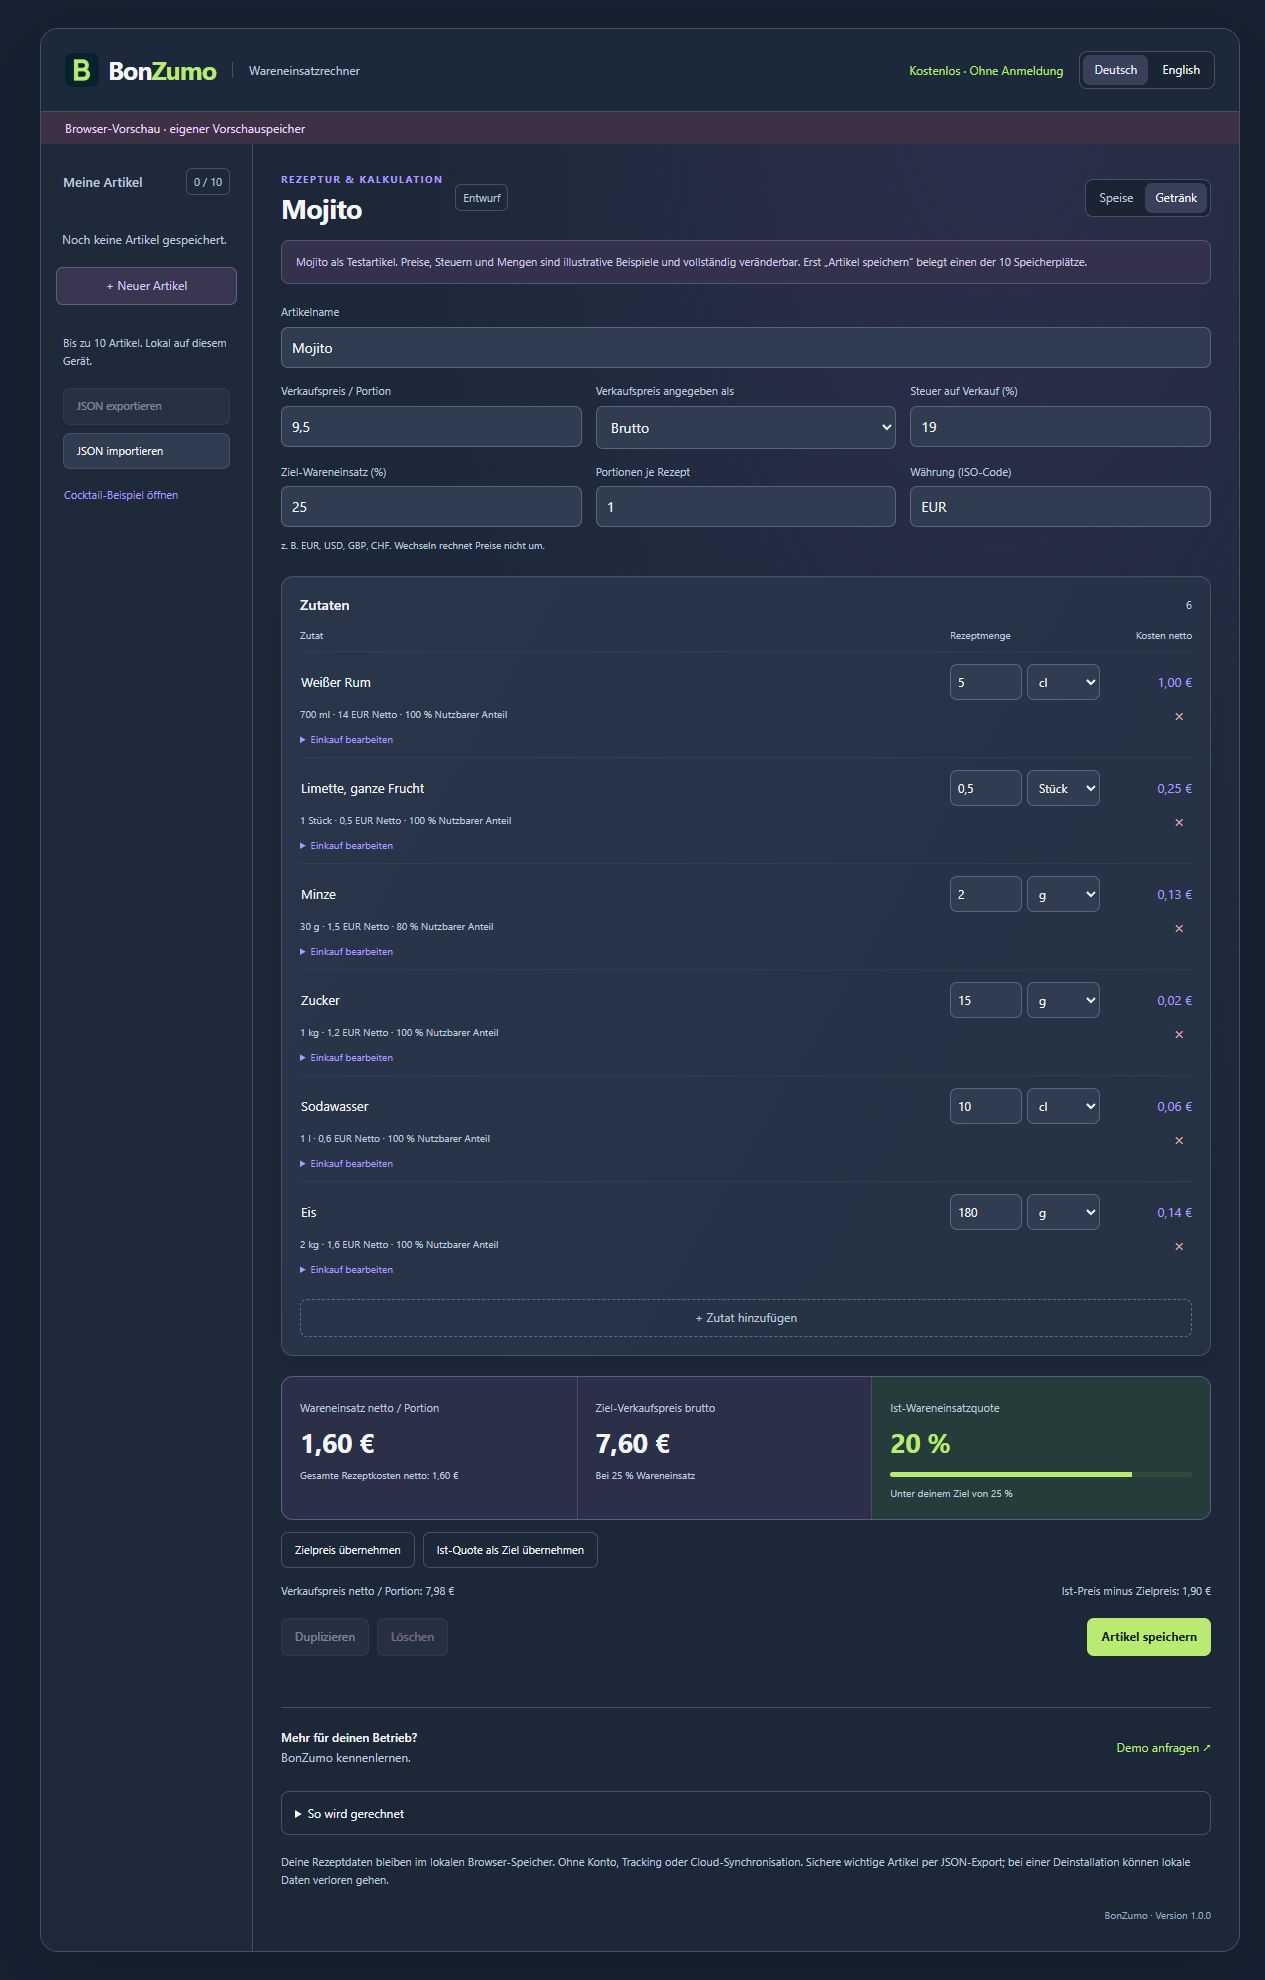Edit the Steuer auf Verkauf field
This screenshot has width=1265, height=1980.
[1060, 427]
